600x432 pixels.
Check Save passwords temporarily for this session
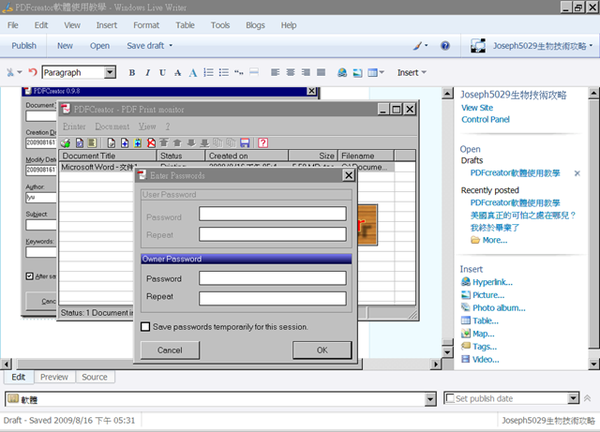[x=145, y=327]
